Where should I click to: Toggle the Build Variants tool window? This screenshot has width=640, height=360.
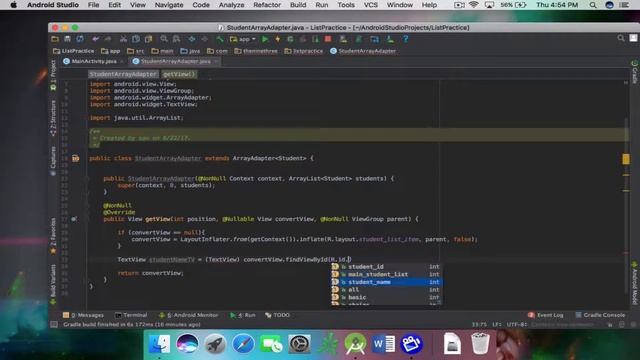click(x=53, y=284)
